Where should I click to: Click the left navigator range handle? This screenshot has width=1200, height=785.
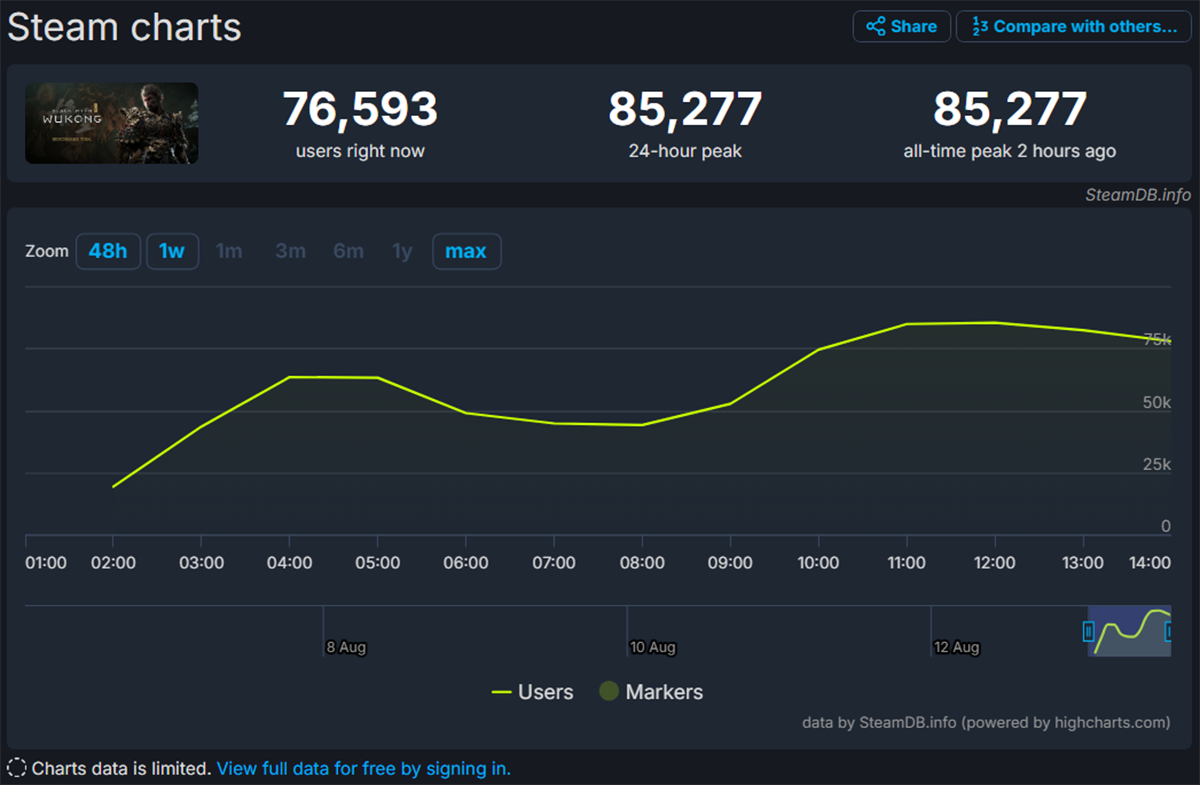[x=1089, y=631]
